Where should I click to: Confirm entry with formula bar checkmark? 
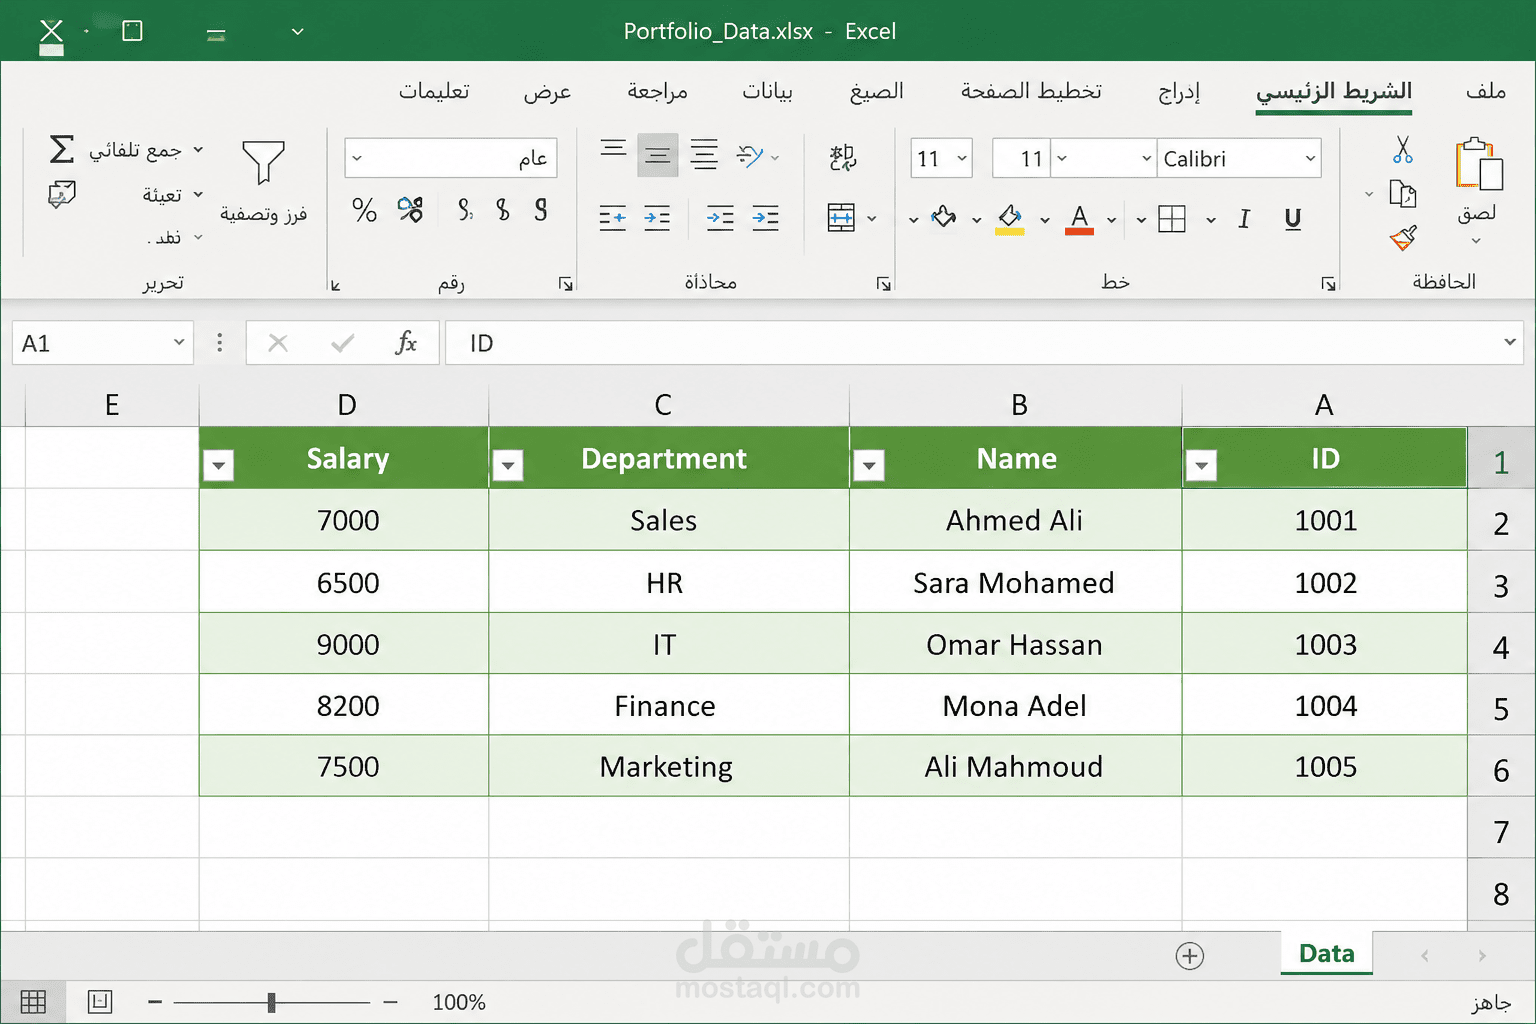coord(342,343)
